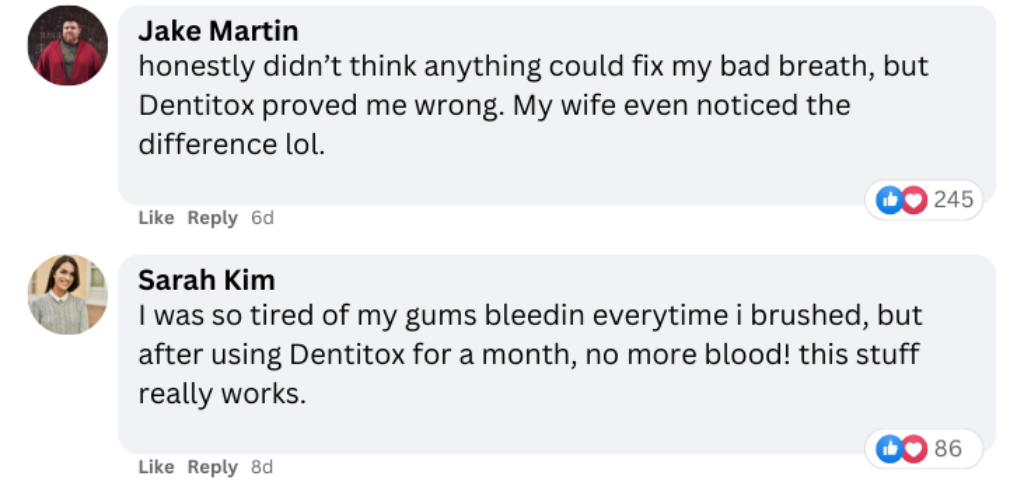
Task: Reply to Jake Martin's comment
Action: [x=212, y=218]
